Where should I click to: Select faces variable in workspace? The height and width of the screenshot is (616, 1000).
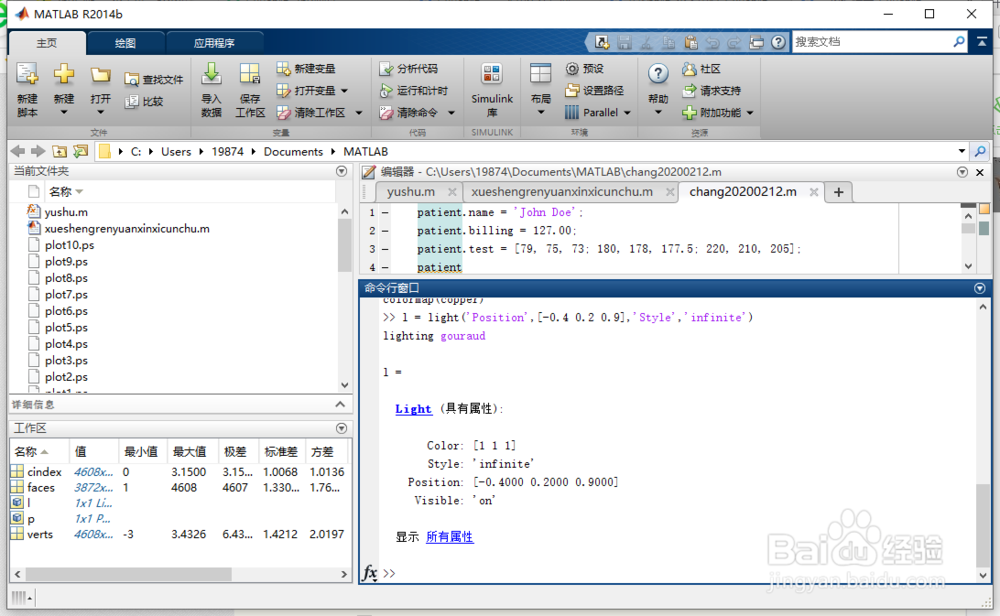[x=41, y=487]
